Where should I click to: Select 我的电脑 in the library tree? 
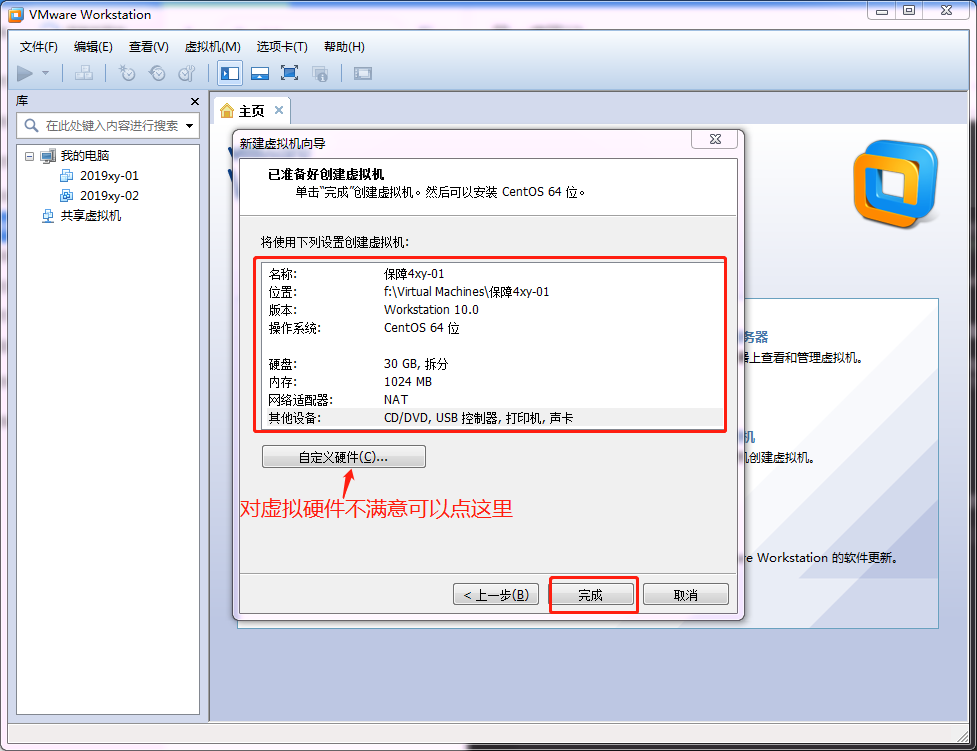pyautogui.click(x=85, y=156)
